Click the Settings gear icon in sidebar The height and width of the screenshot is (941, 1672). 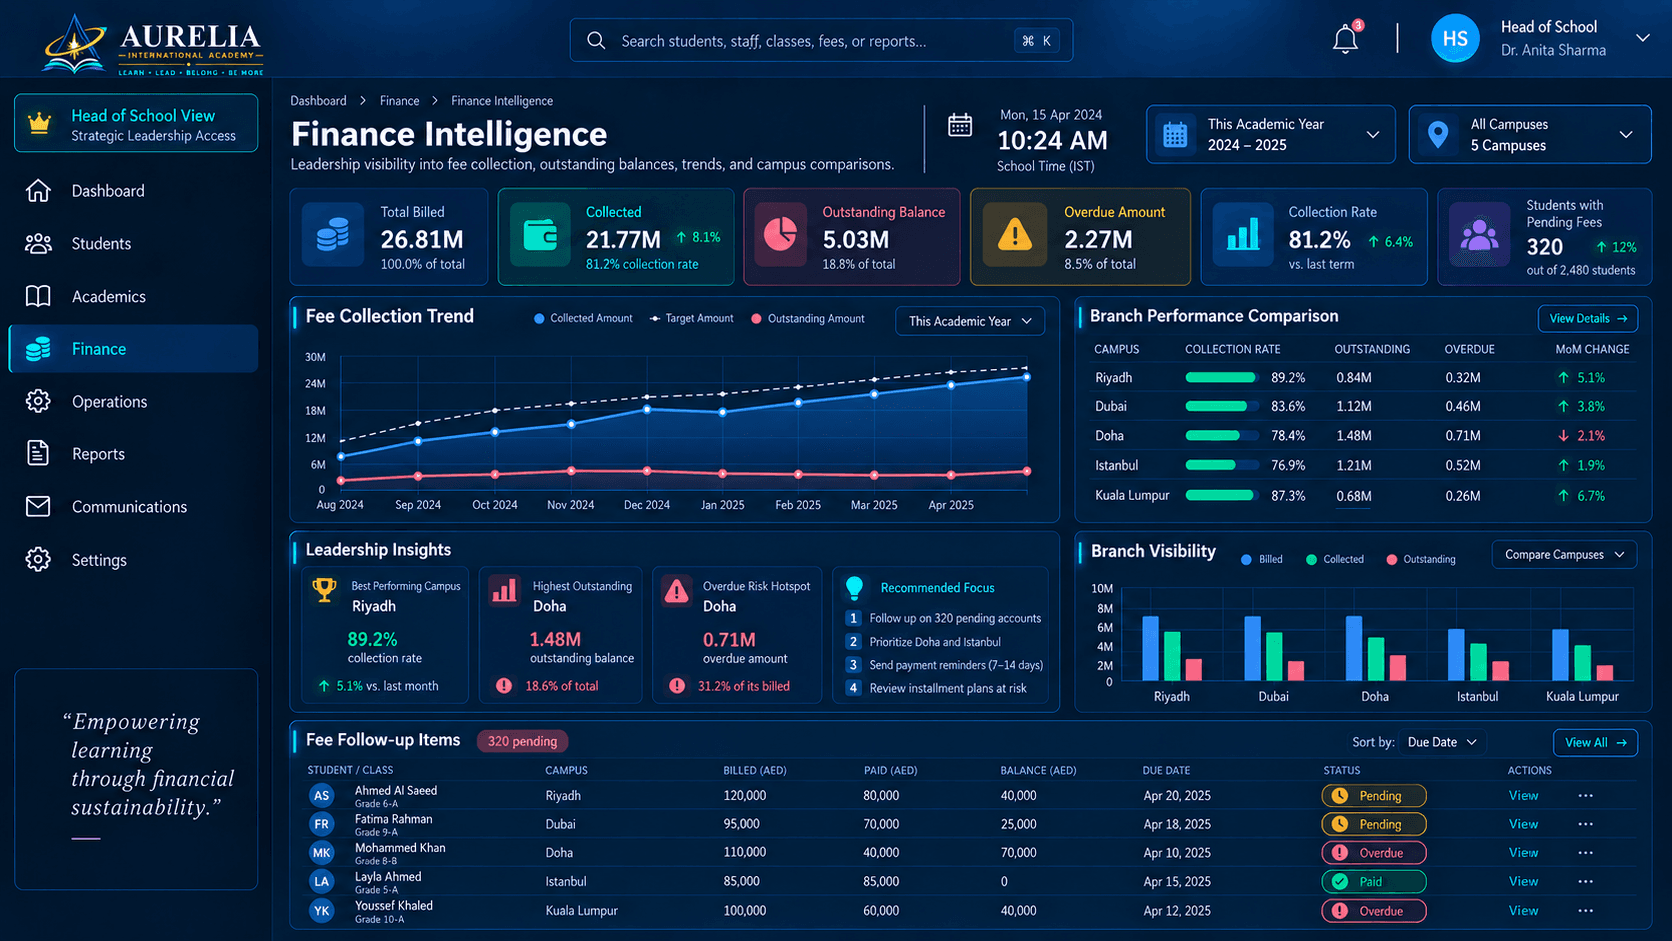pyautogui.click(x=38, y=559)
